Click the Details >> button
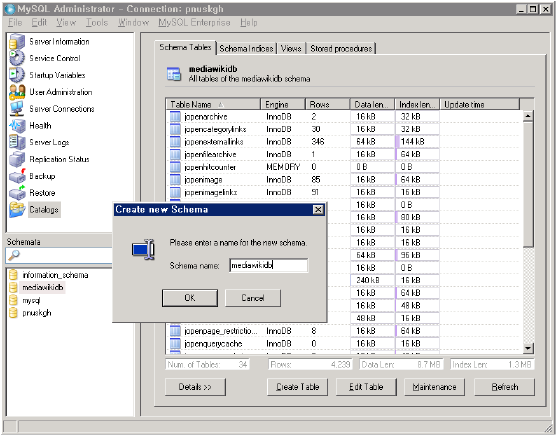Screen dimensions: 556x435 [195, 387]
